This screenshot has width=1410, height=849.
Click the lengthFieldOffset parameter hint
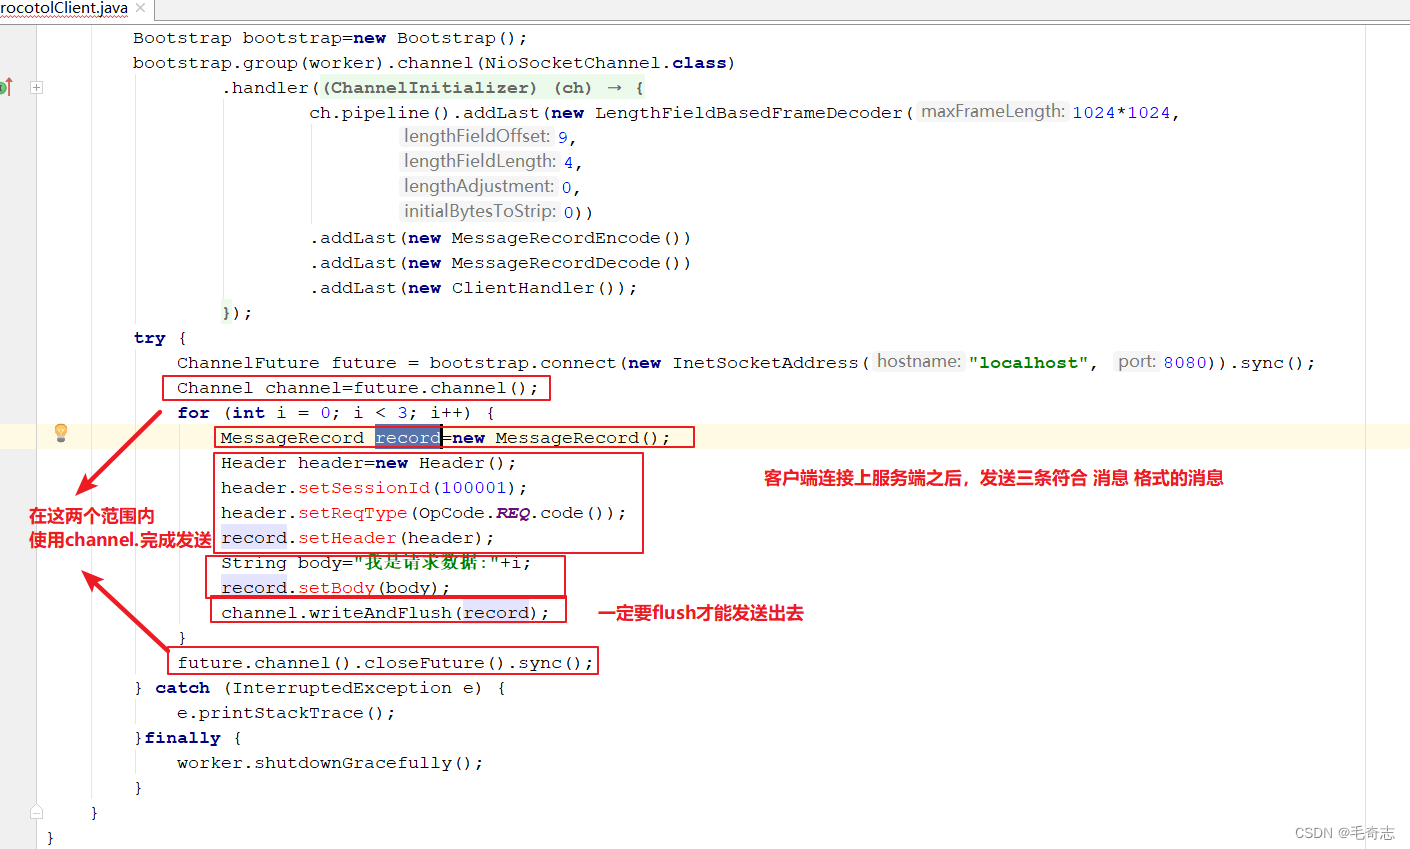pos(477,136)
